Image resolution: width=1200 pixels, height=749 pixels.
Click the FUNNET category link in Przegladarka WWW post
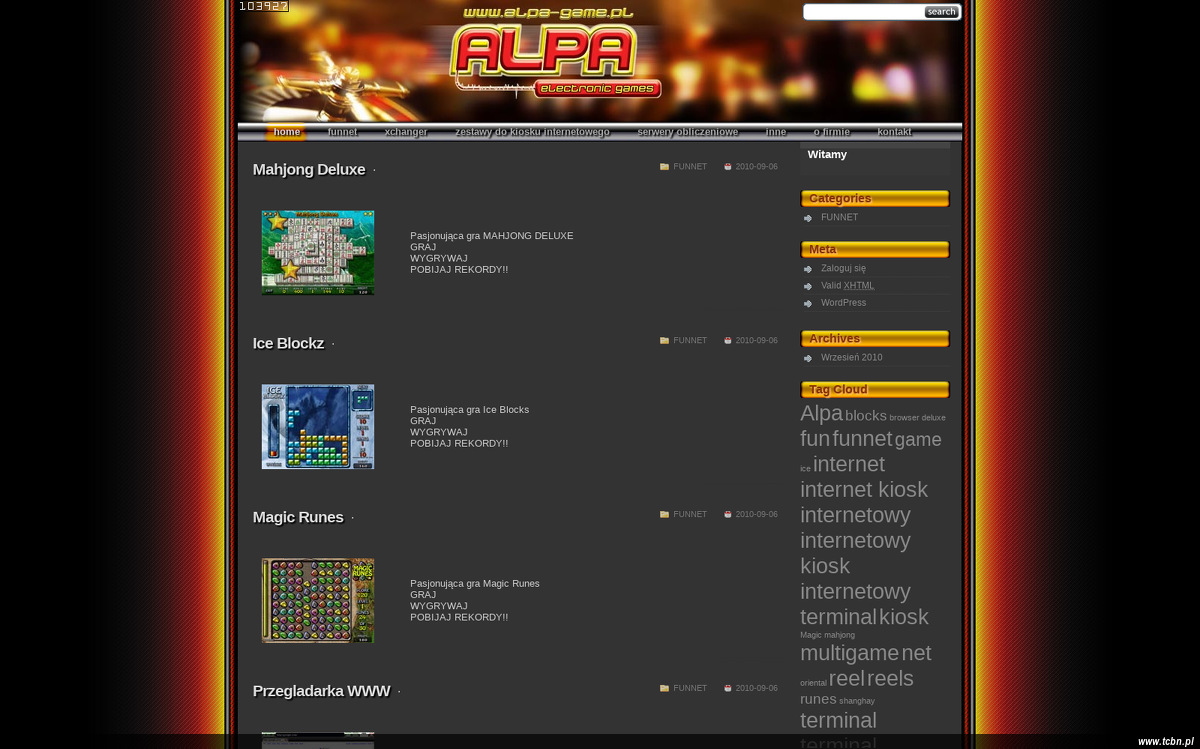(x=690, y=689)
